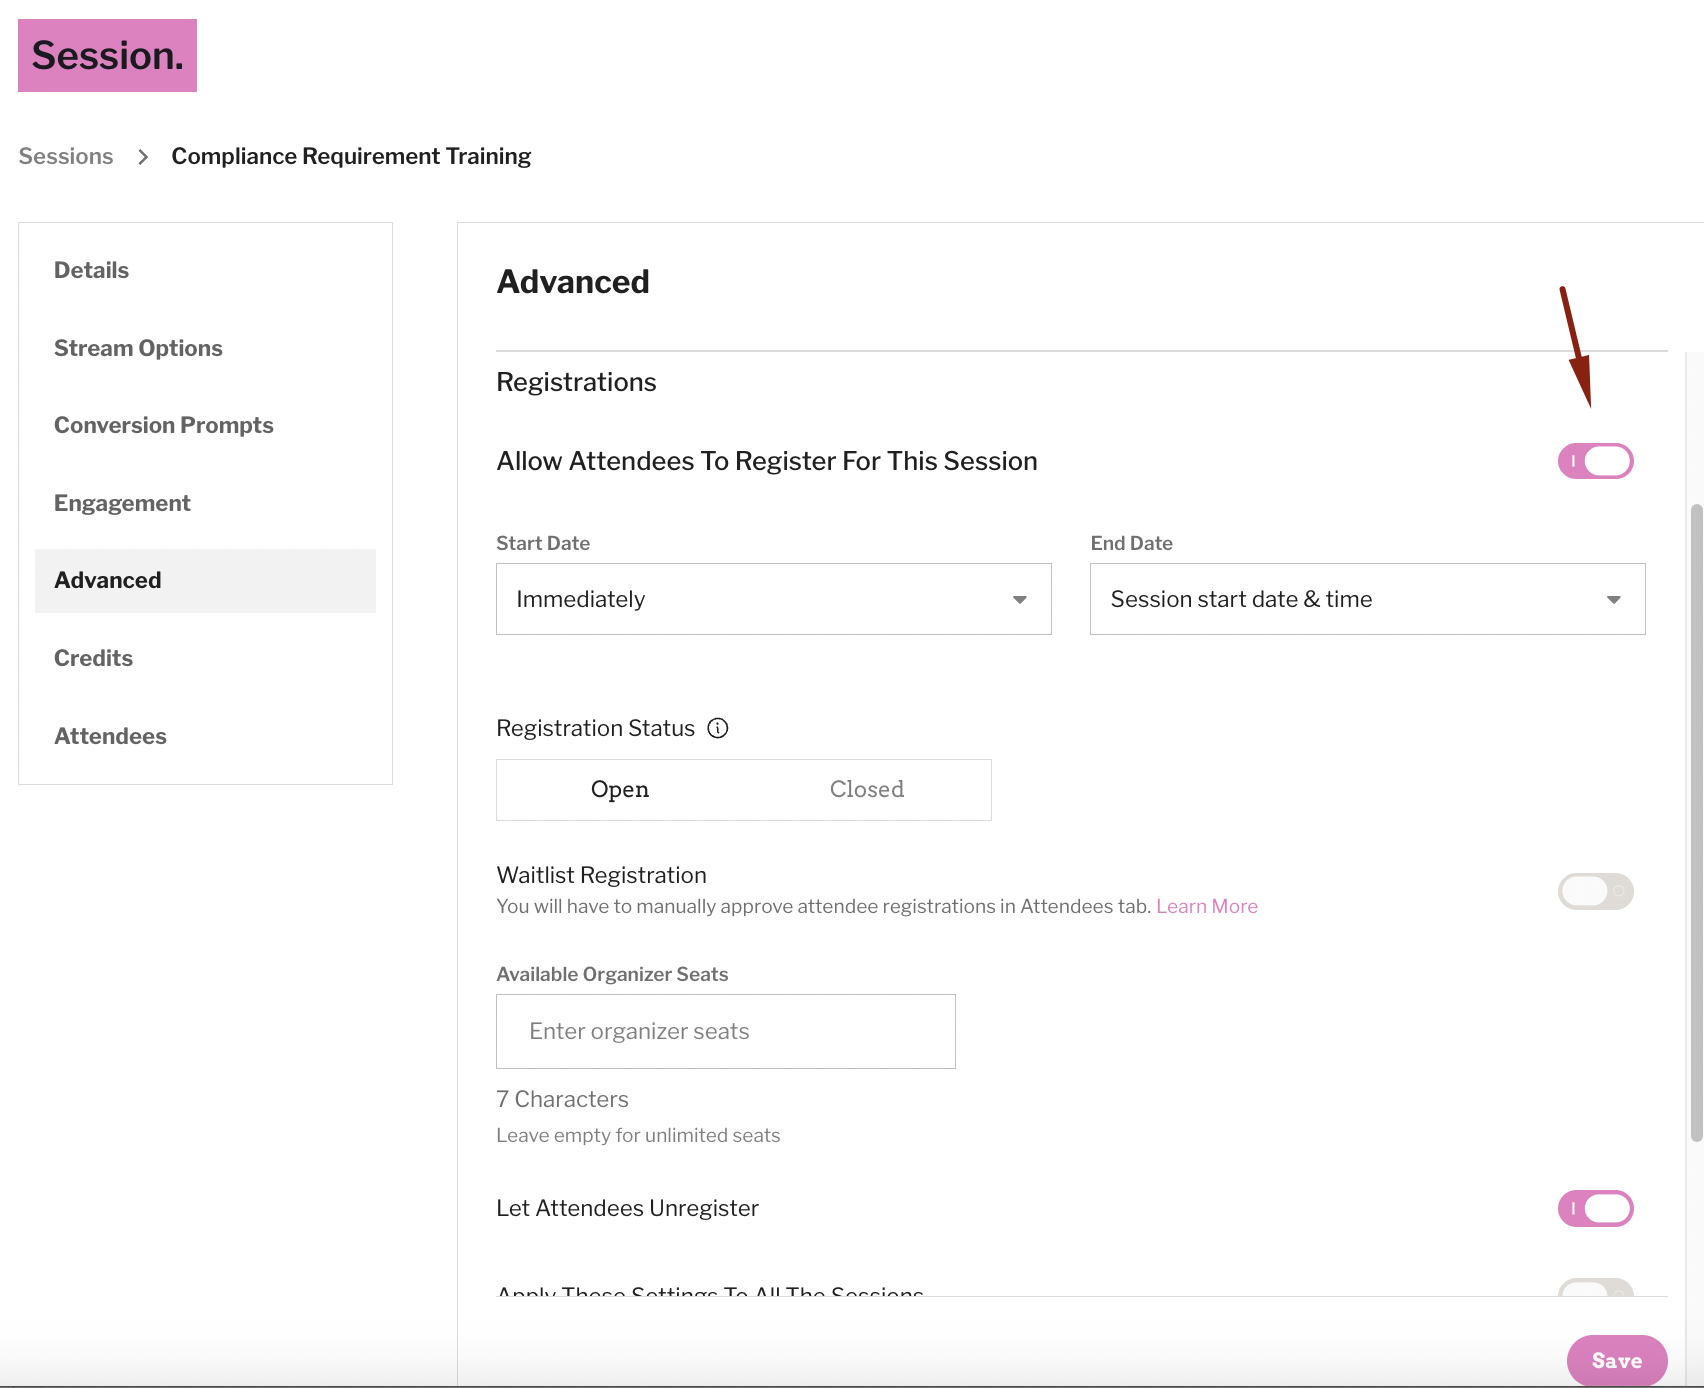Viewport: 1704px width, 1388px height.
Task: Select the Advanced sidebar item
Action: click(x=205, y=580)
